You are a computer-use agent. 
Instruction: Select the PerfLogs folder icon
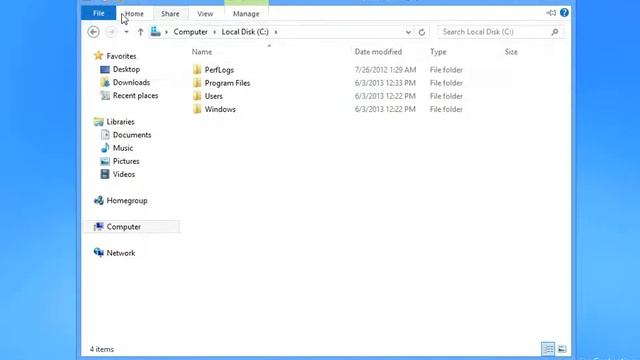click(x=197, y=69)
